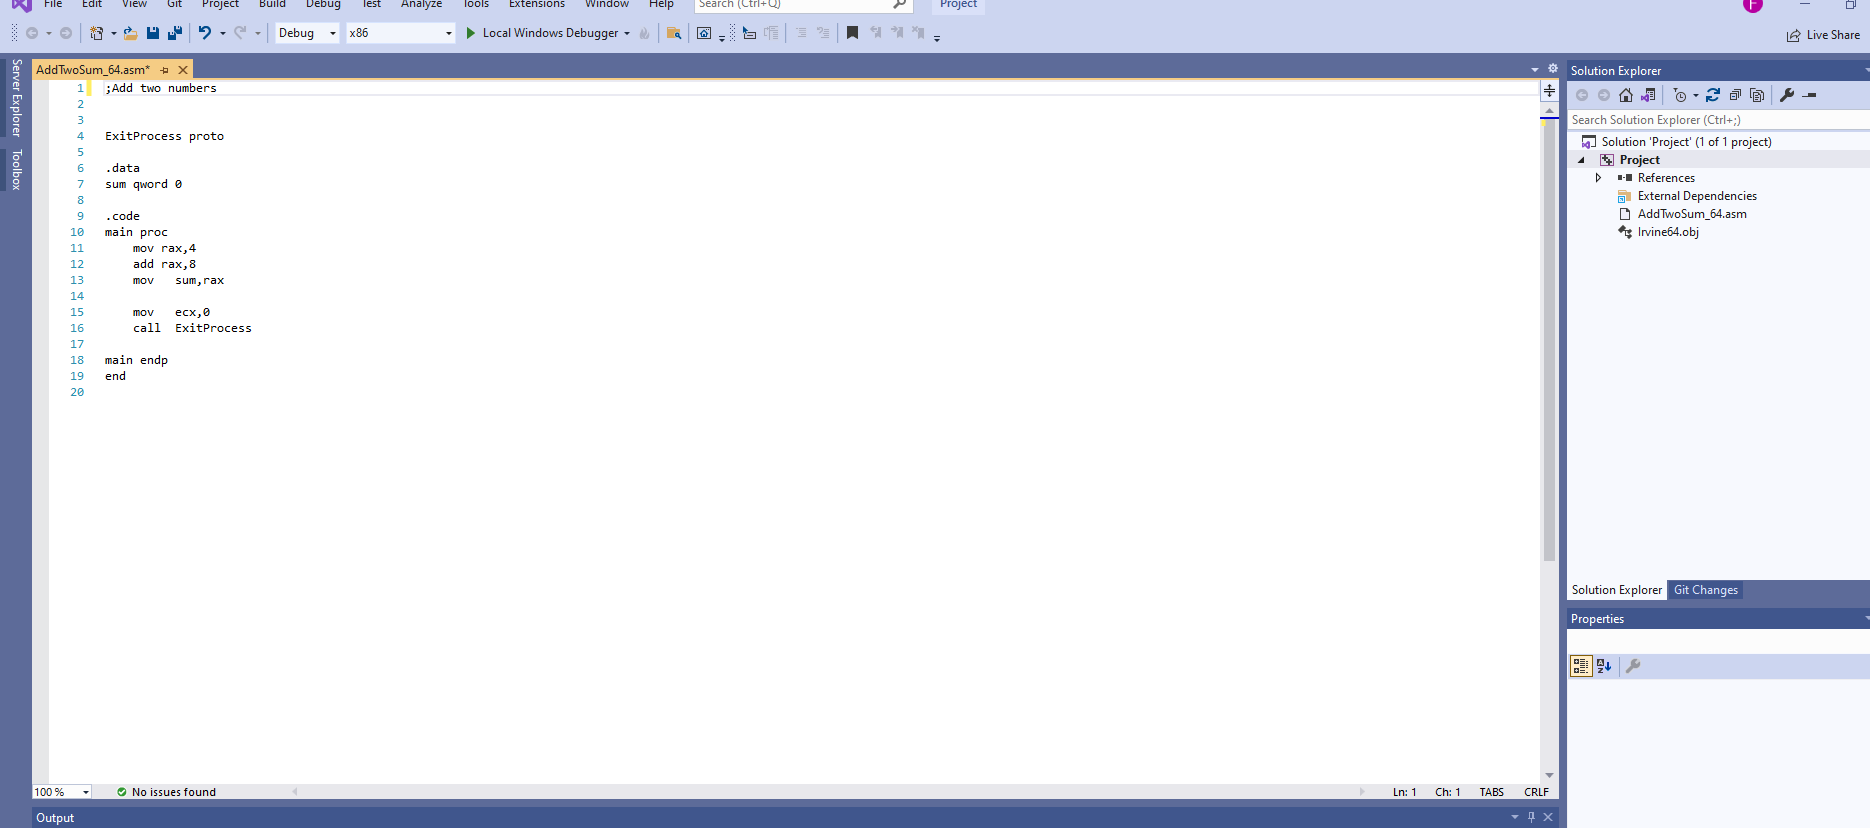This screenshot has height=828, width=1870.
Task: Click the CRLF line ending indicator
Action: [x=1536, y=792]
